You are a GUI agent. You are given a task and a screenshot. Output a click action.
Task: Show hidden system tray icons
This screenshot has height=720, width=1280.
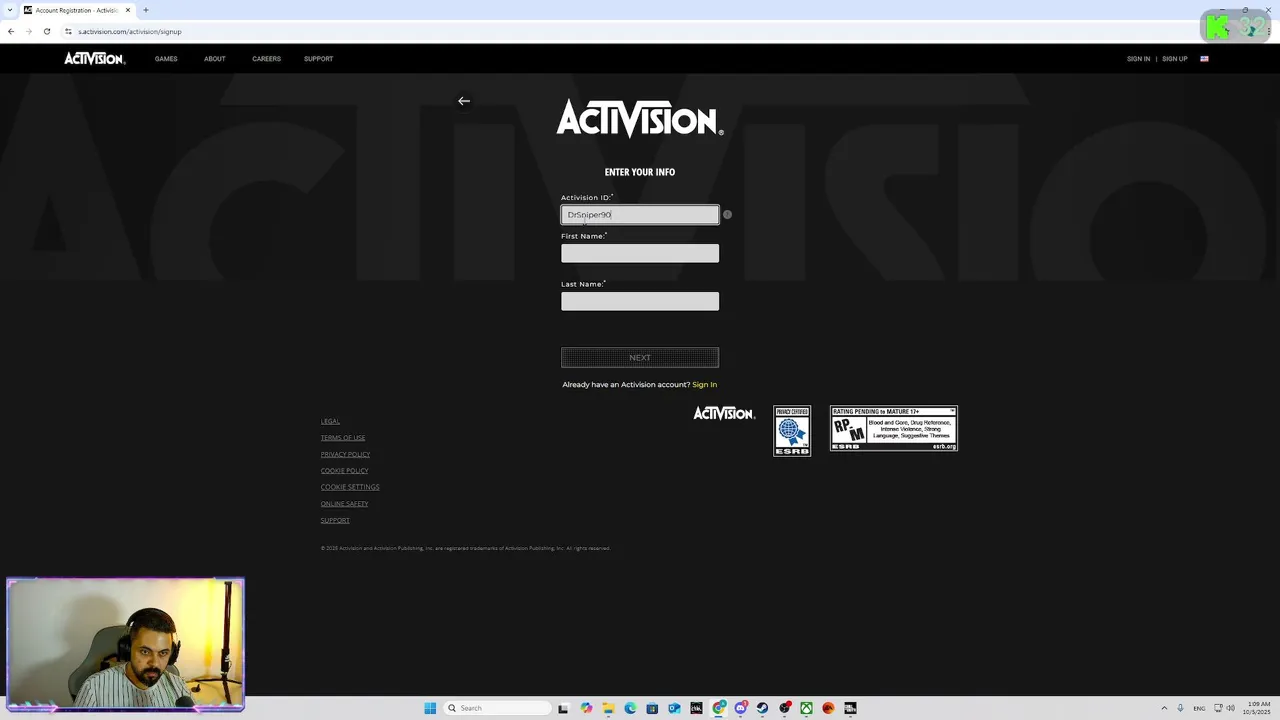pyautogui.click(x=1164, y=708)
